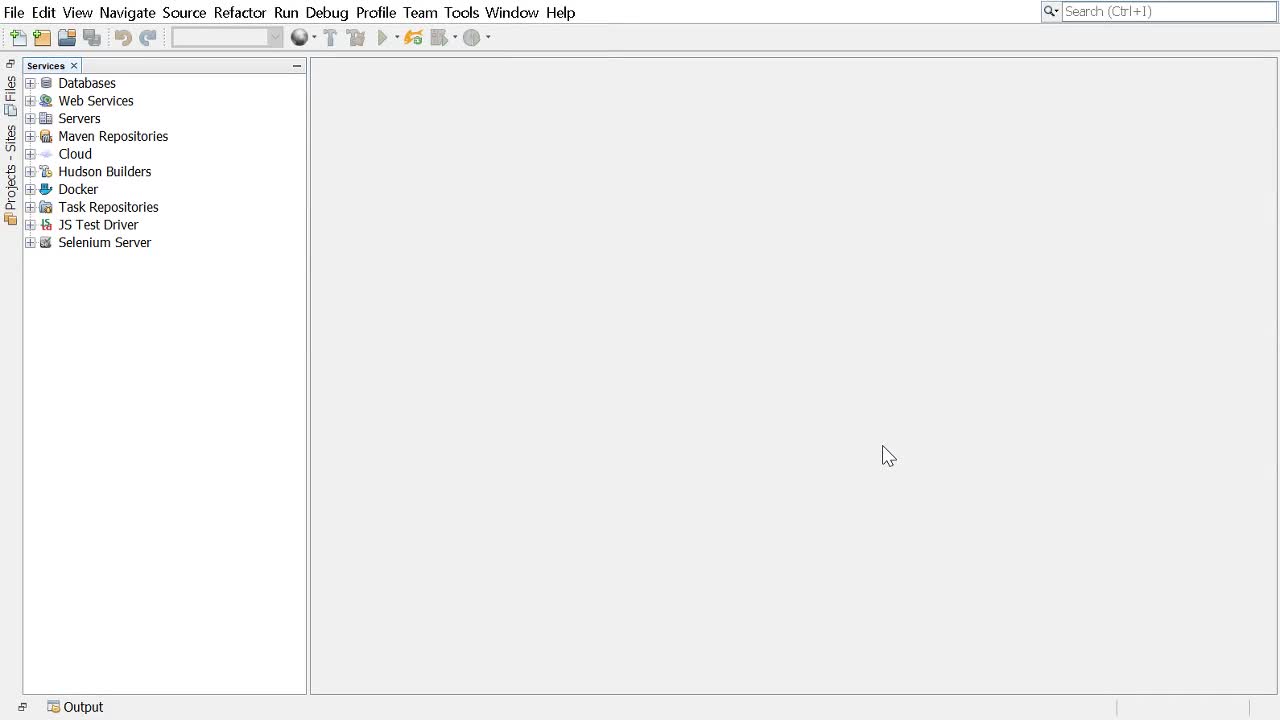Click the Web Services globe icon

46,101
